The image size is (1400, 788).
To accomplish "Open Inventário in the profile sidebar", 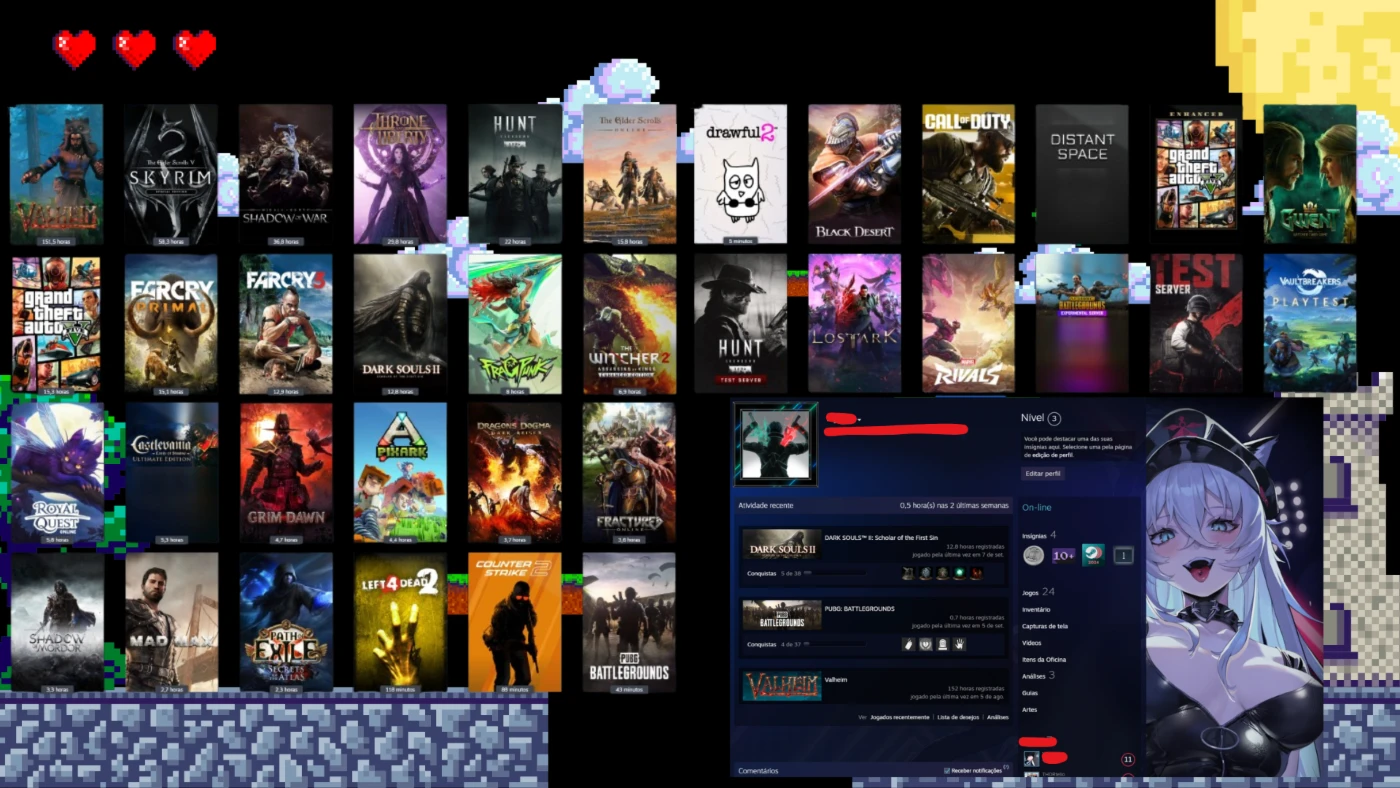I will tap(1036, 609).
